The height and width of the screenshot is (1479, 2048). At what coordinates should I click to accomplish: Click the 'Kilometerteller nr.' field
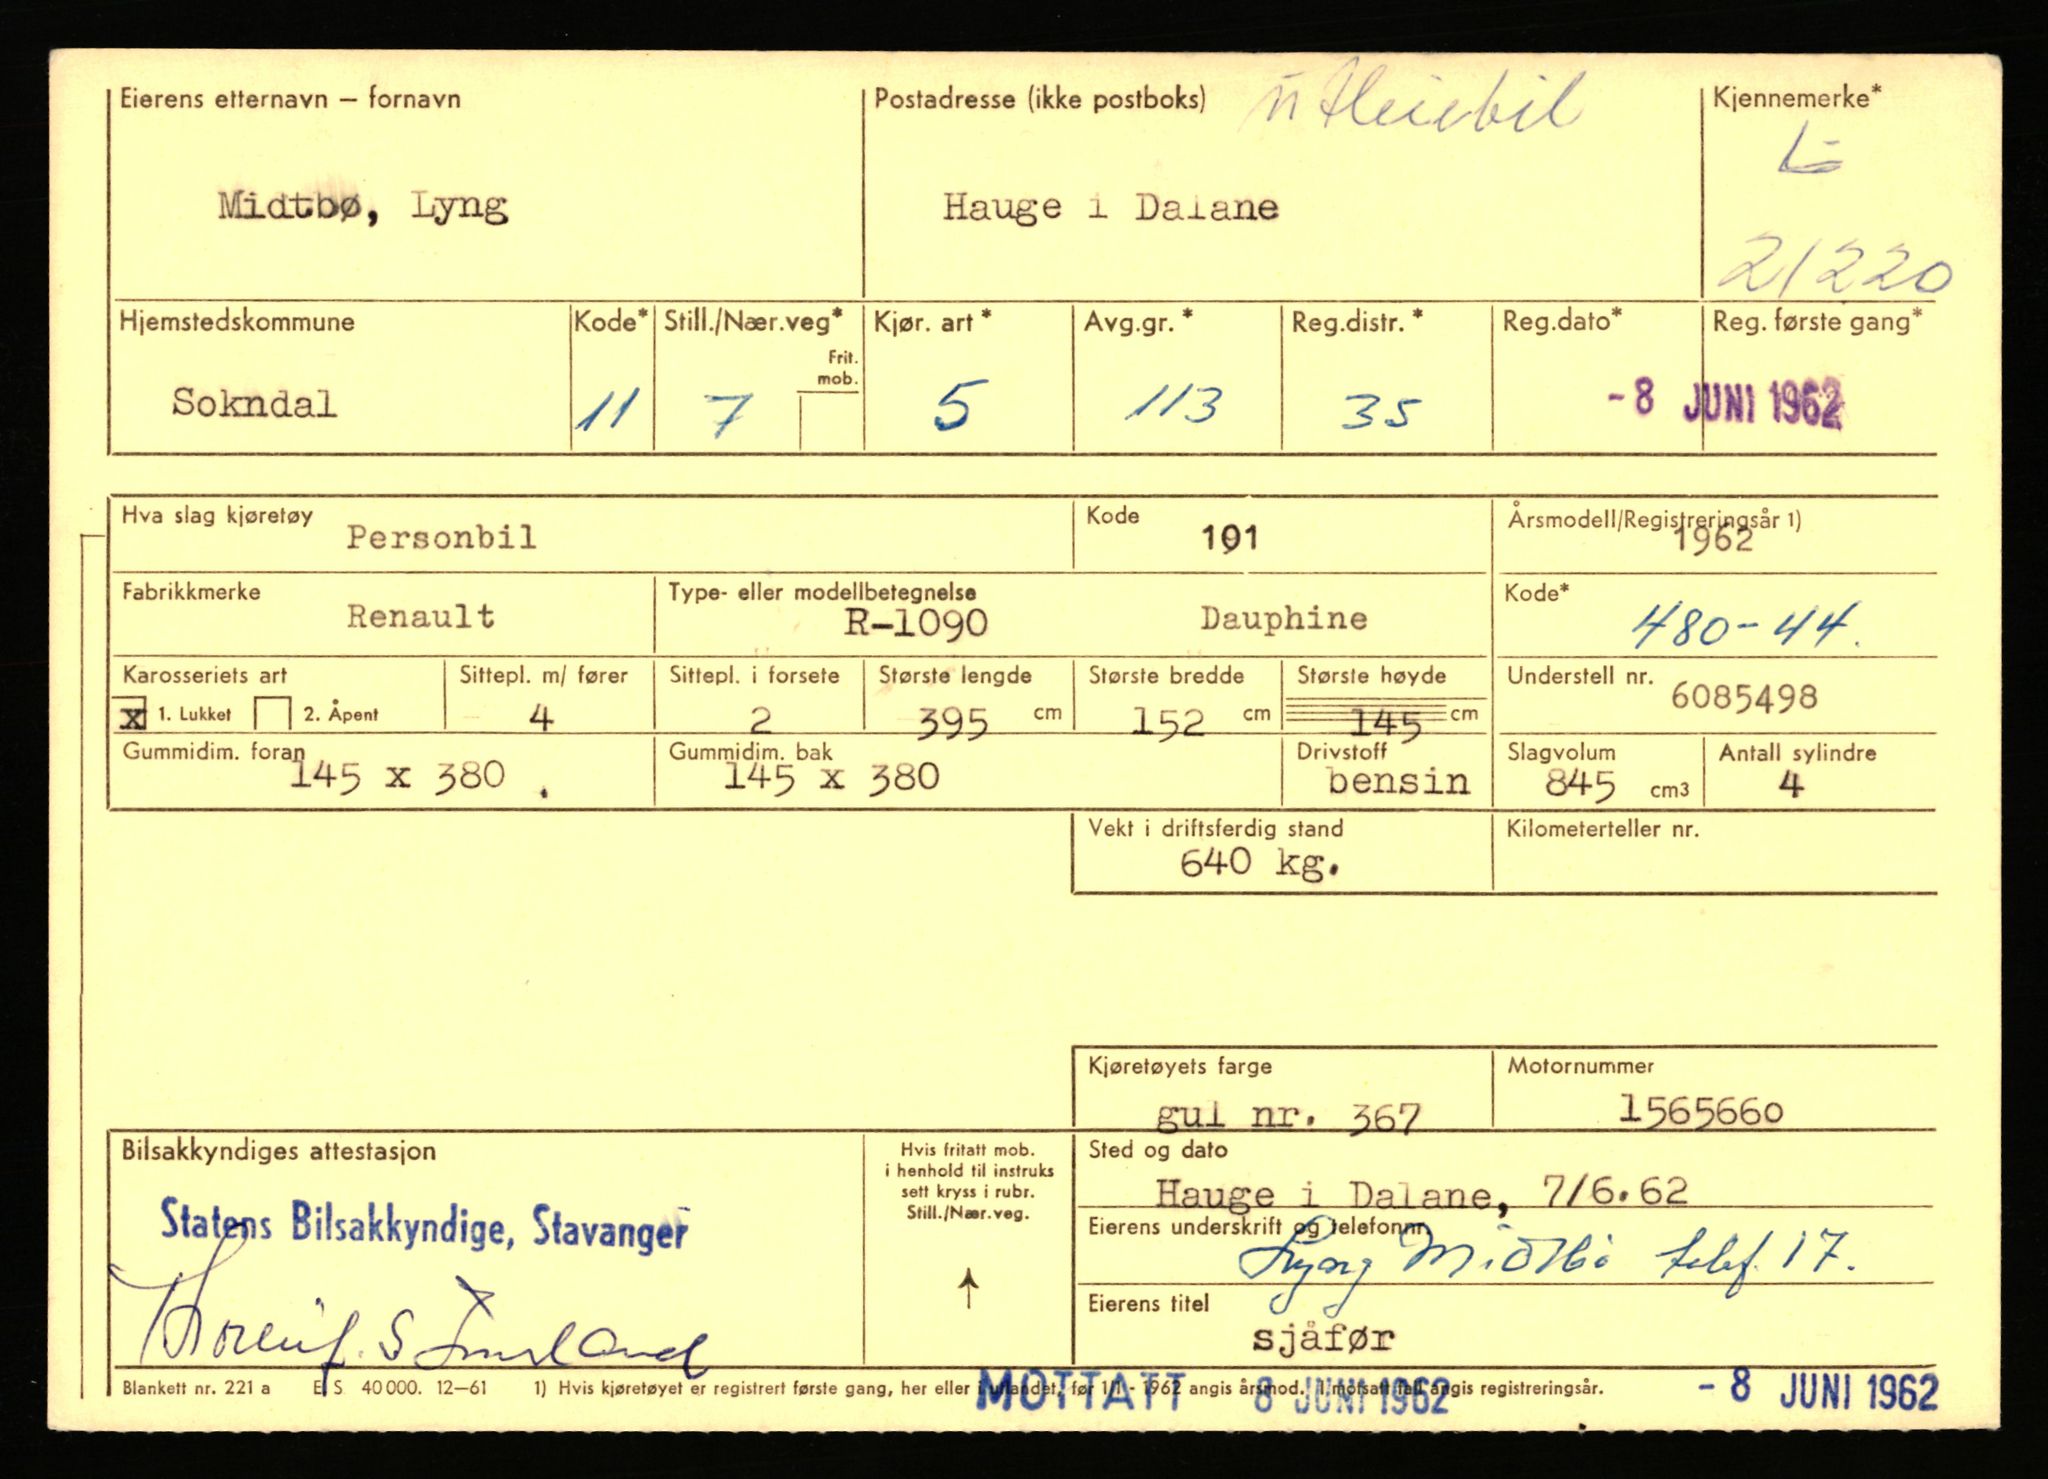click(x=1714, y=852)
